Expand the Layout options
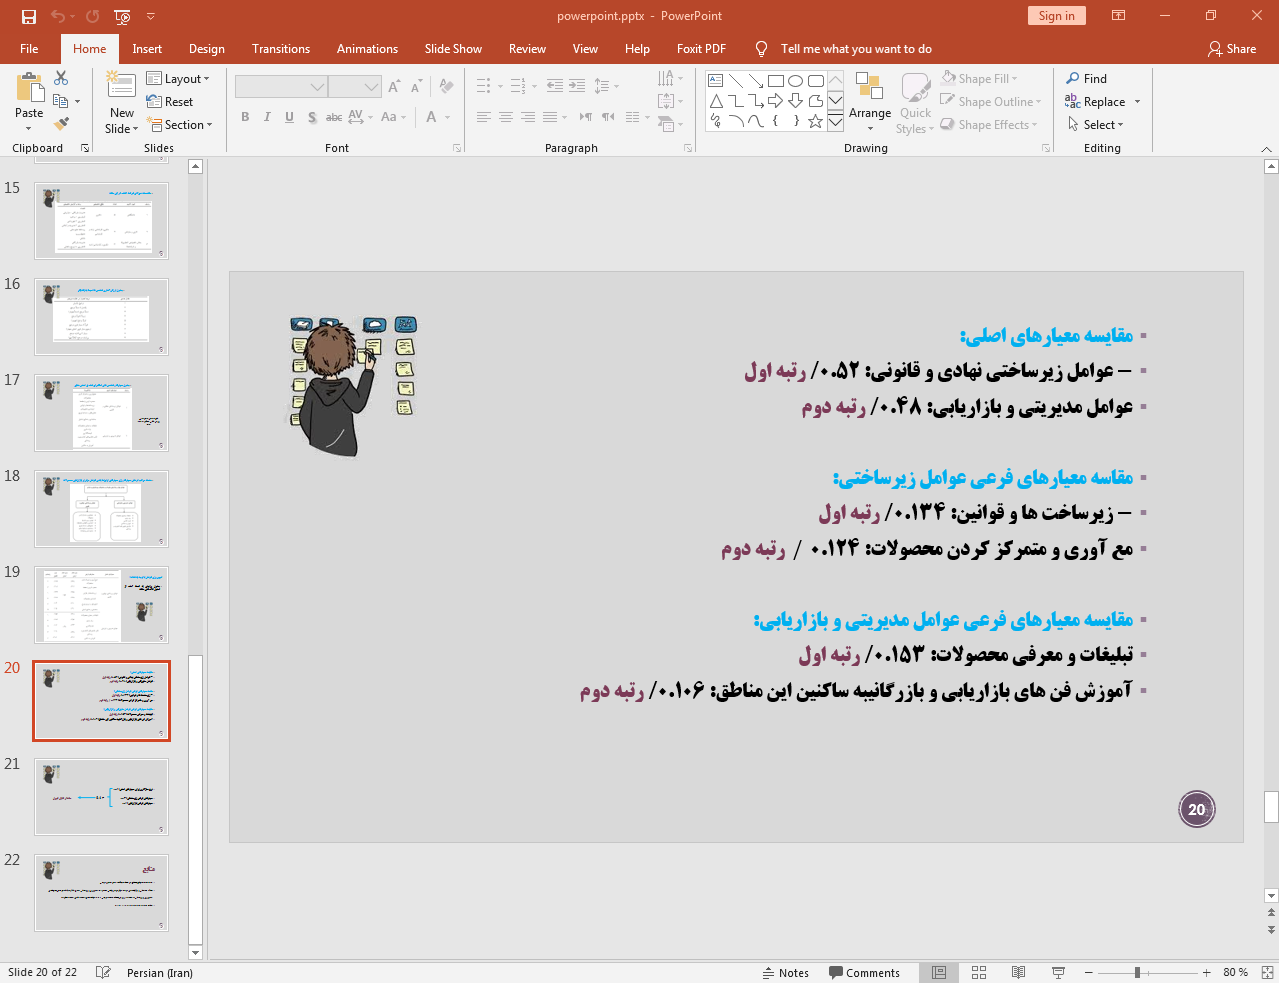This screenshot has height=983, width=1279. pyautogui.click(x=180, y=78)
